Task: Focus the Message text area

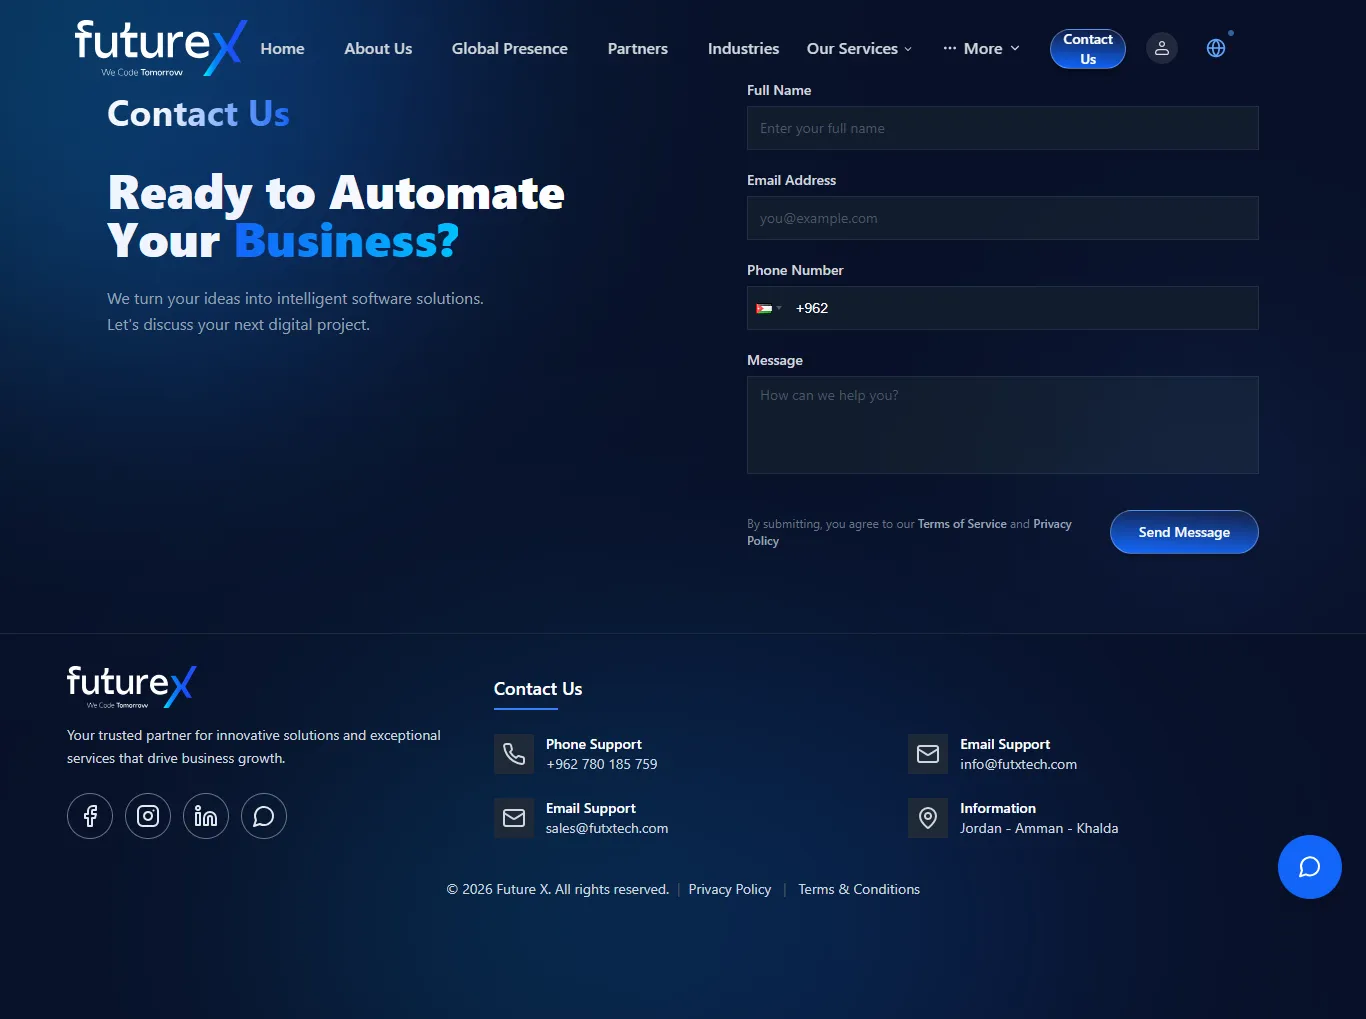Action: (1003, 425)
